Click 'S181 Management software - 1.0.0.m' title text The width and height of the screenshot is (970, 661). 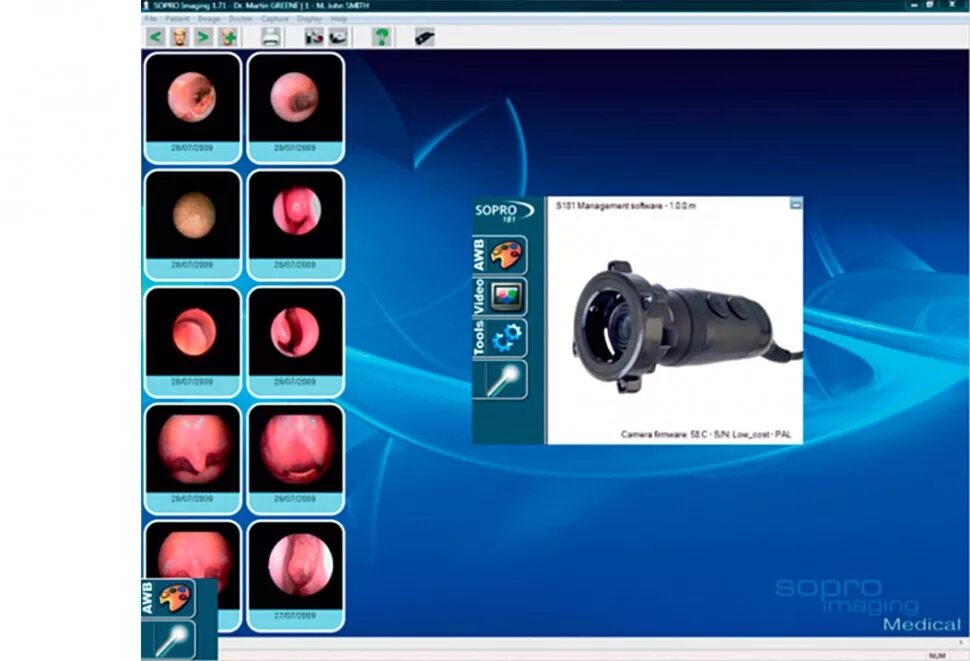click(625, 205)
